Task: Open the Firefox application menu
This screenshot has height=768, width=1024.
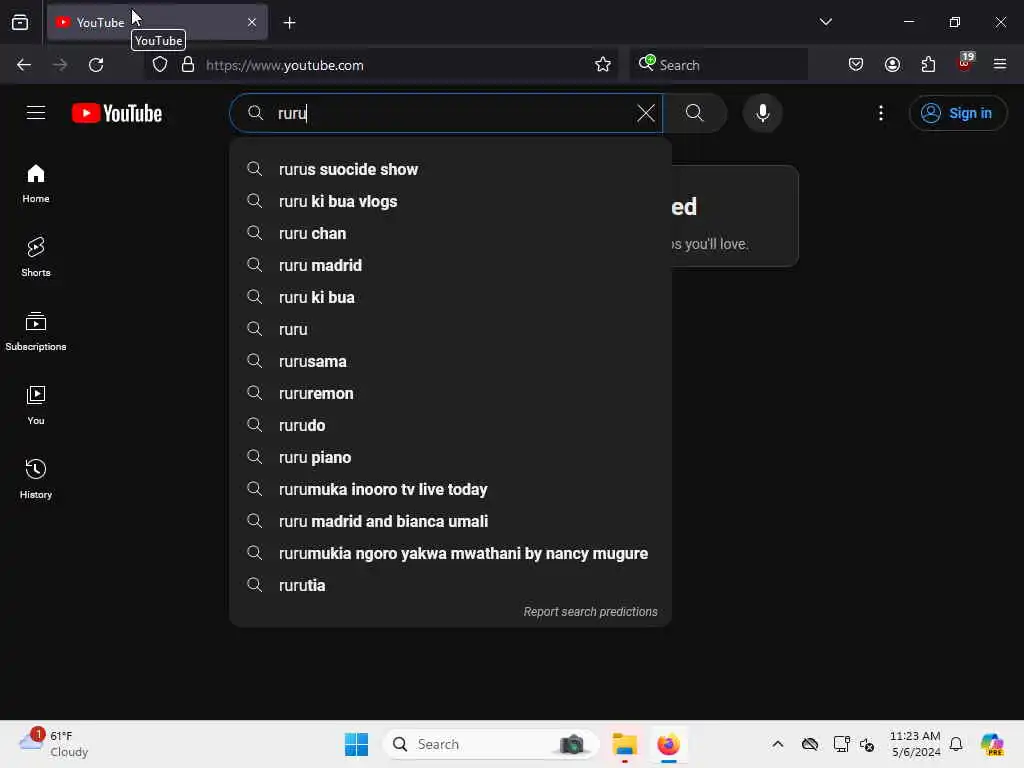Action: coord(1000,65)
